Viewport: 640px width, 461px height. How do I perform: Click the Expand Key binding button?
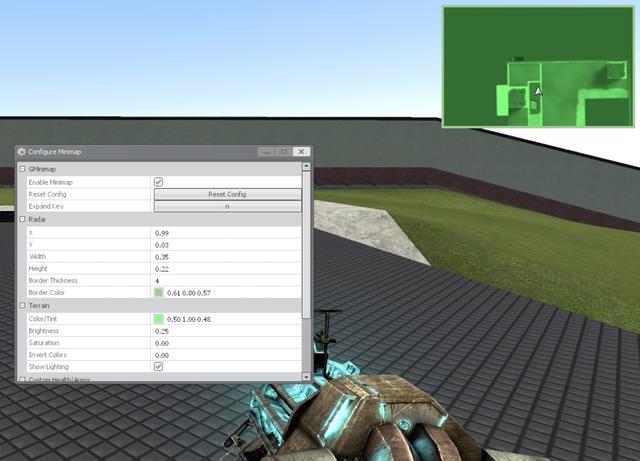pos(227,206)
